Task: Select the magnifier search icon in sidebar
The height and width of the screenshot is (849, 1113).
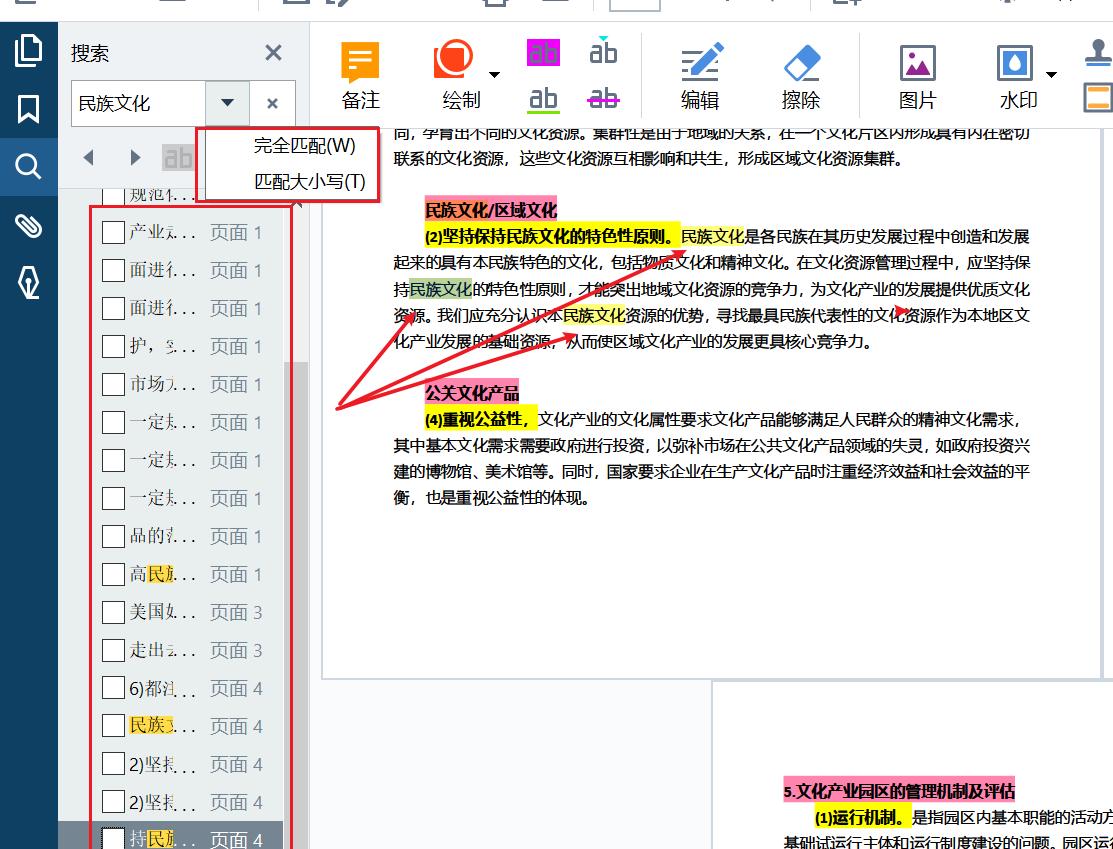Action: [28, 167]
